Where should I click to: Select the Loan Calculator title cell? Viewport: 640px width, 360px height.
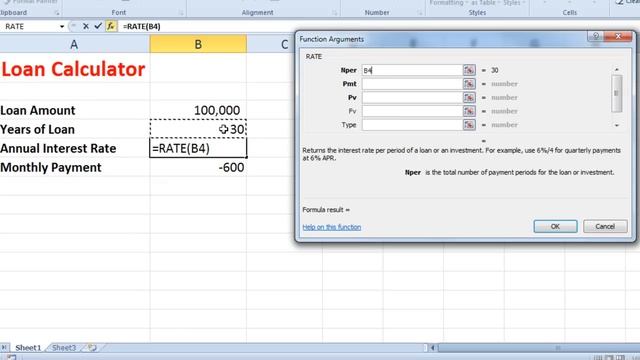tap(74, 69)
